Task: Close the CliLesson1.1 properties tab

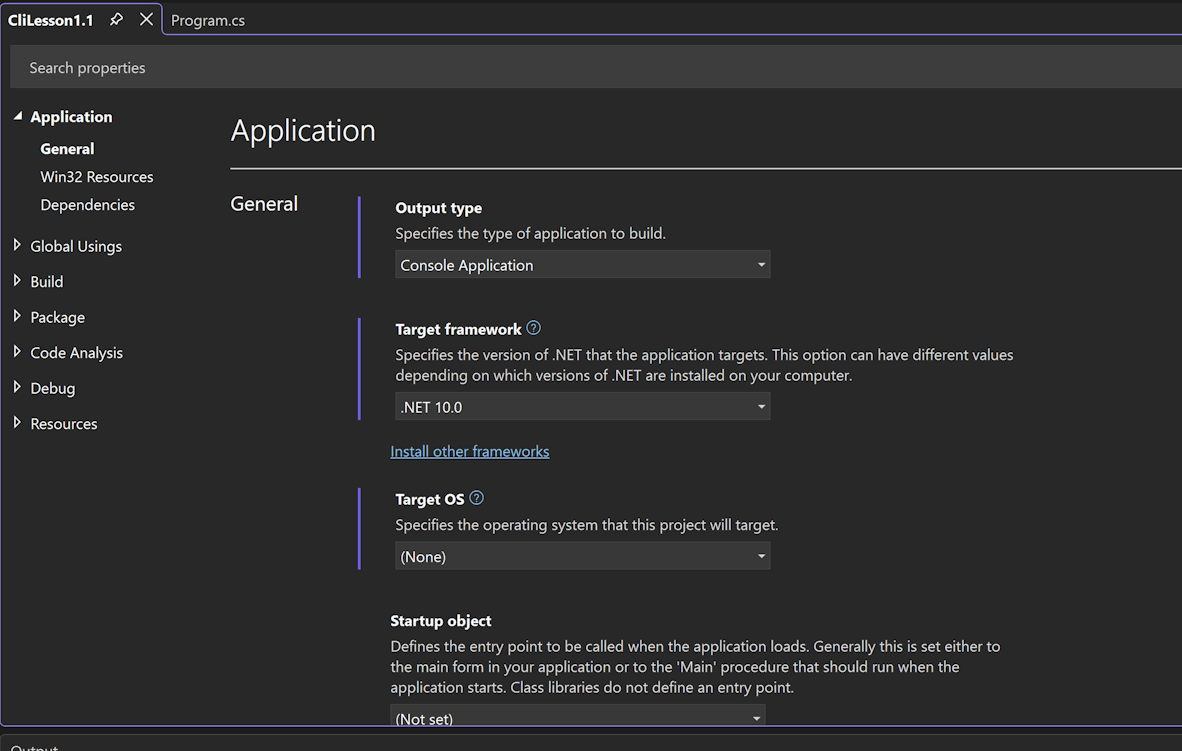Action: tap(146, 20)
